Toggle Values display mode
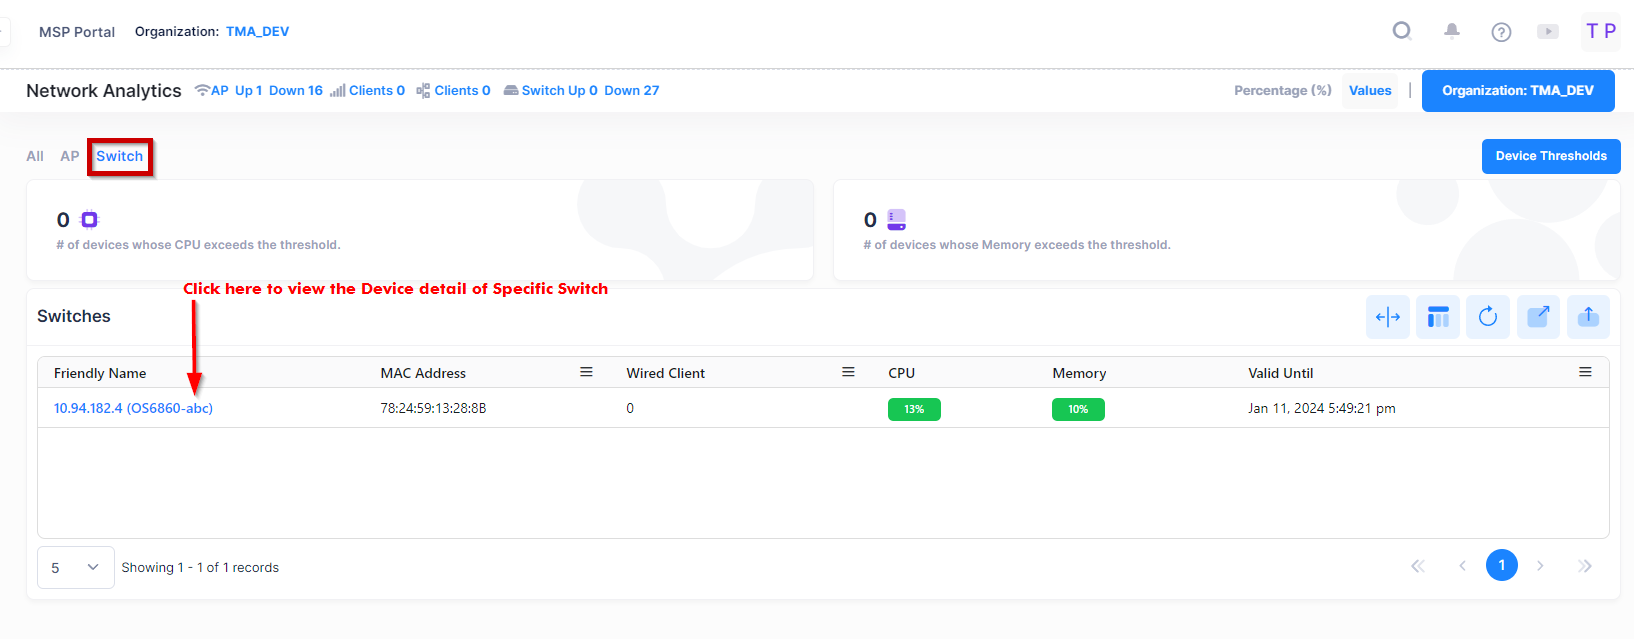 click(1370, 90)
